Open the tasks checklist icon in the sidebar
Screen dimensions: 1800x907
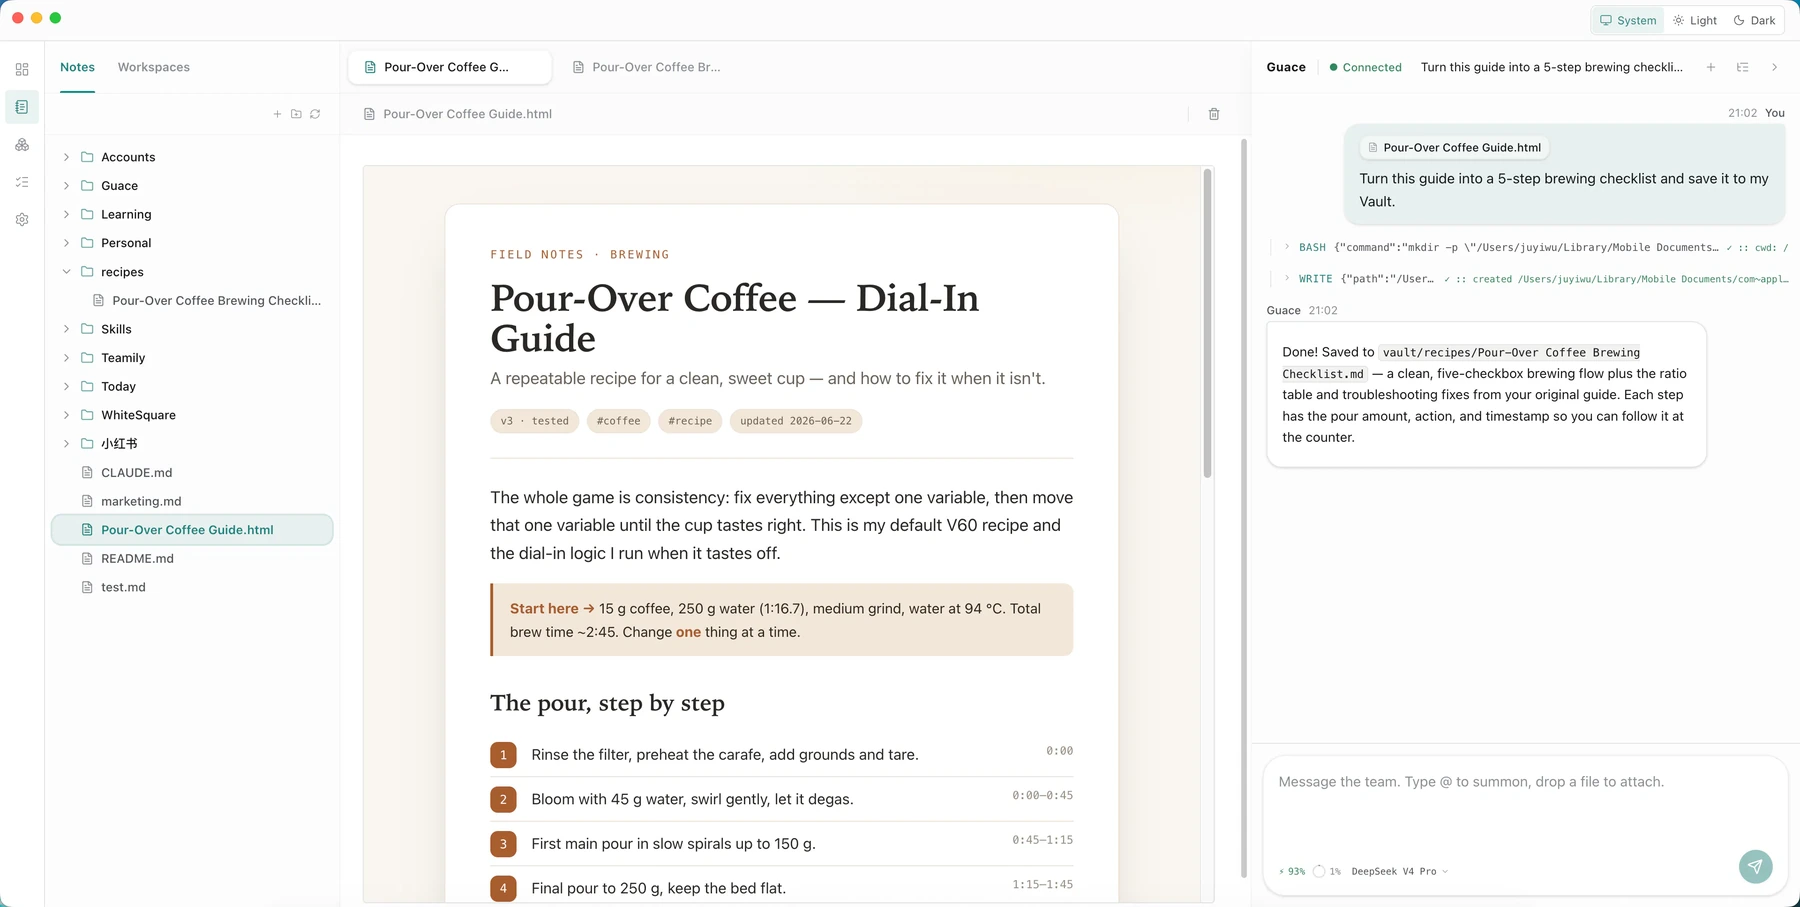pos(22,182)
